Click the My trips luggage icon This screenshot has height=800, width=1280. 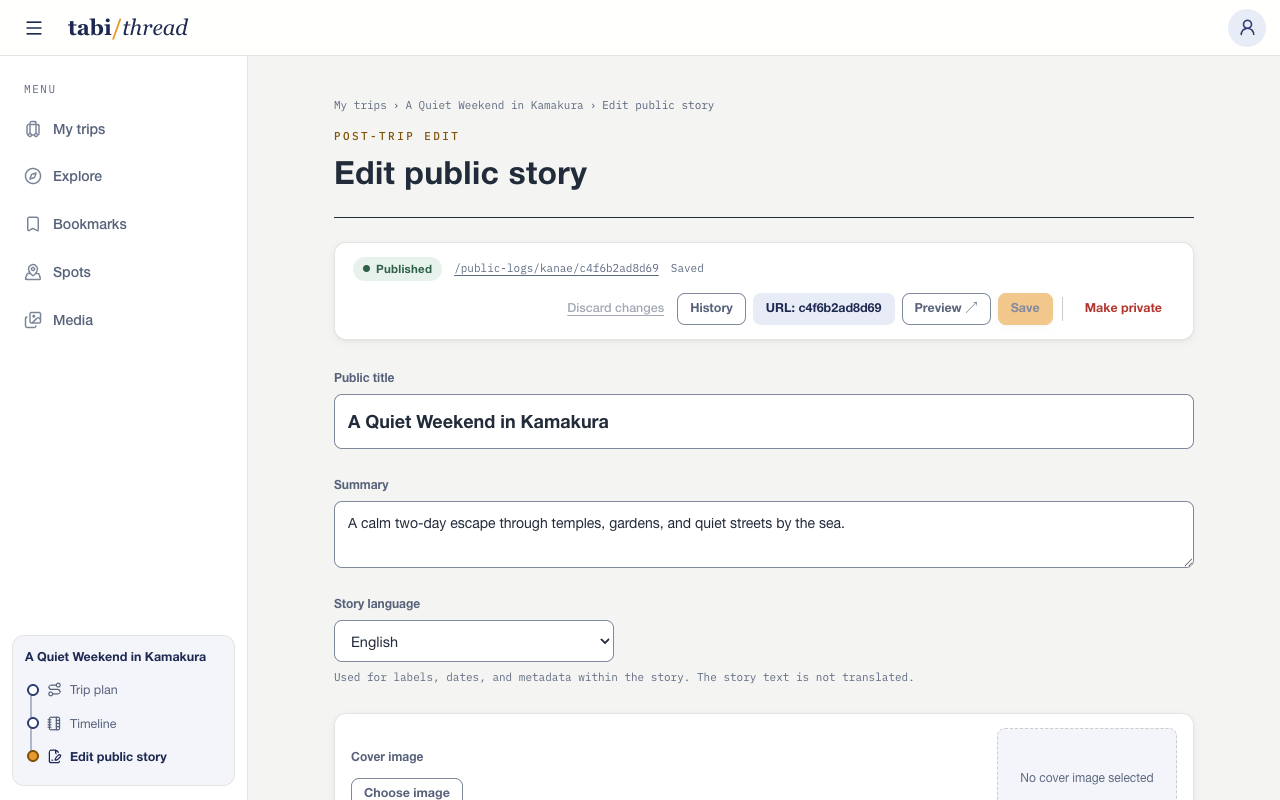[x=33, y=129]
